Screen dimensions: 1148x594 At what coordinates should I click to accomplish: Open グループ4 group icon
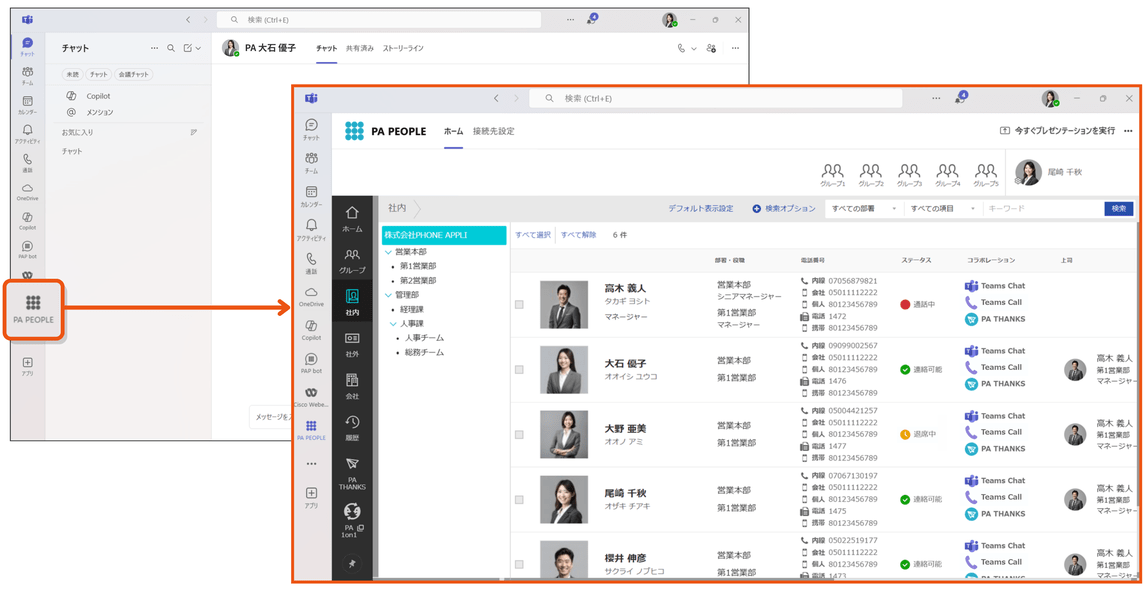coord(947,175)
